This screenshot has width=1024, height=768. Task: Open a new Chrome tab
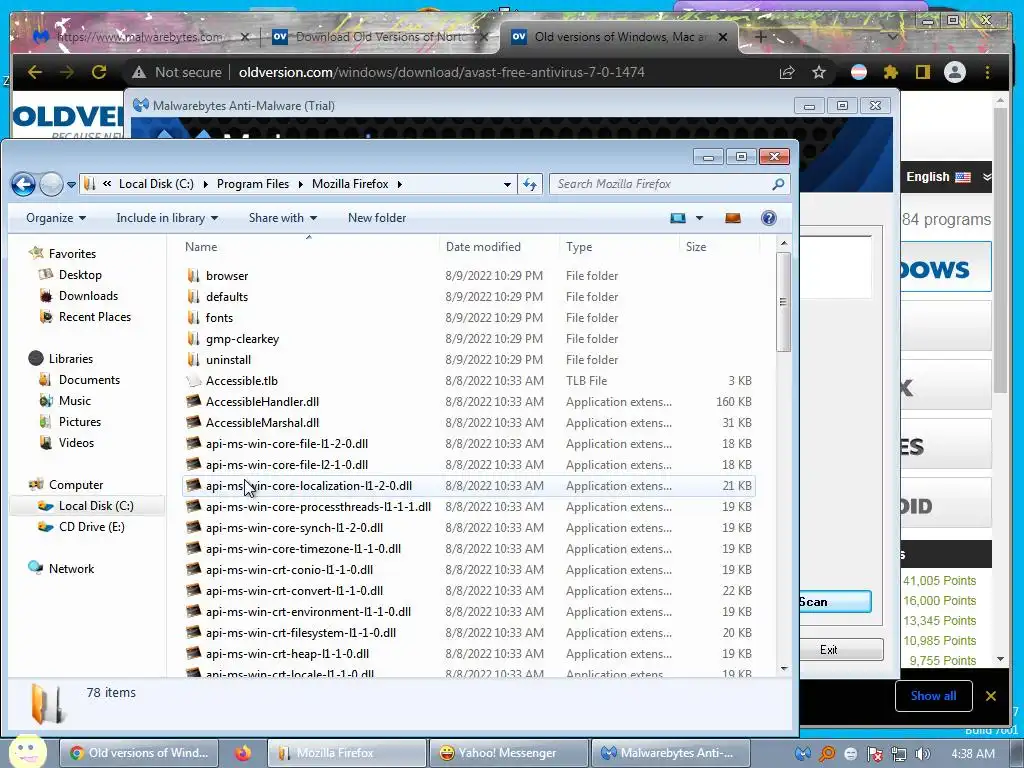(x=760, y=37)
